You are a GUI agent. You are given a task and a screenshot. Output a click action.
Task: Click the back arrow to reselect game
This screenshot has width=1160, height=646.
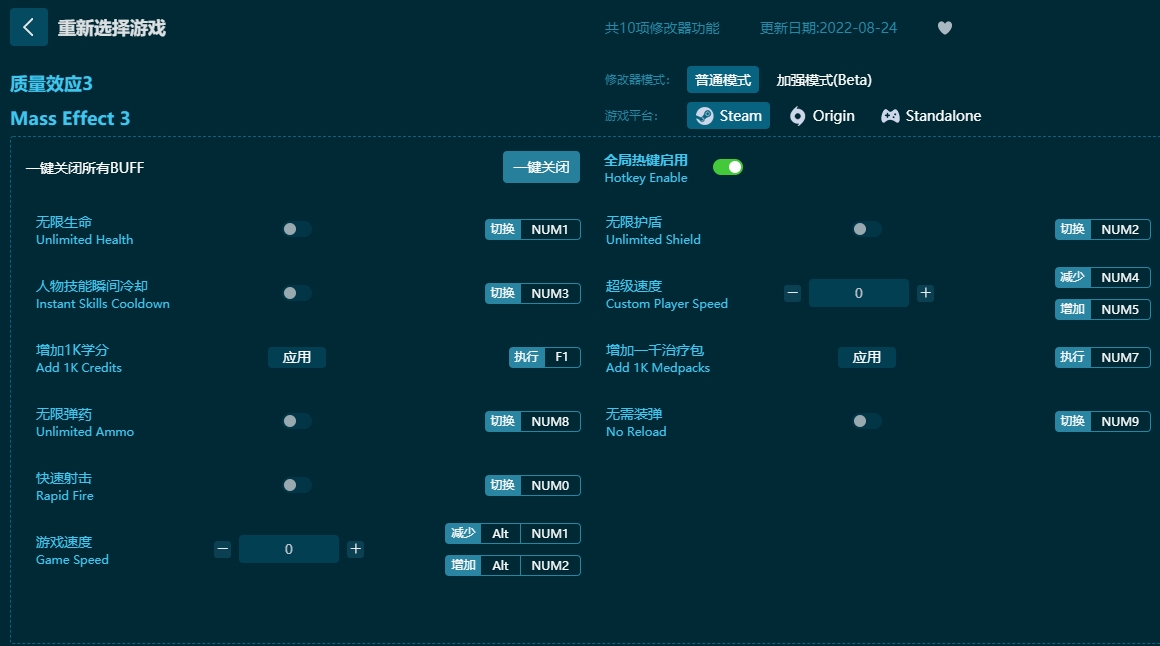(x=29, y=27)
